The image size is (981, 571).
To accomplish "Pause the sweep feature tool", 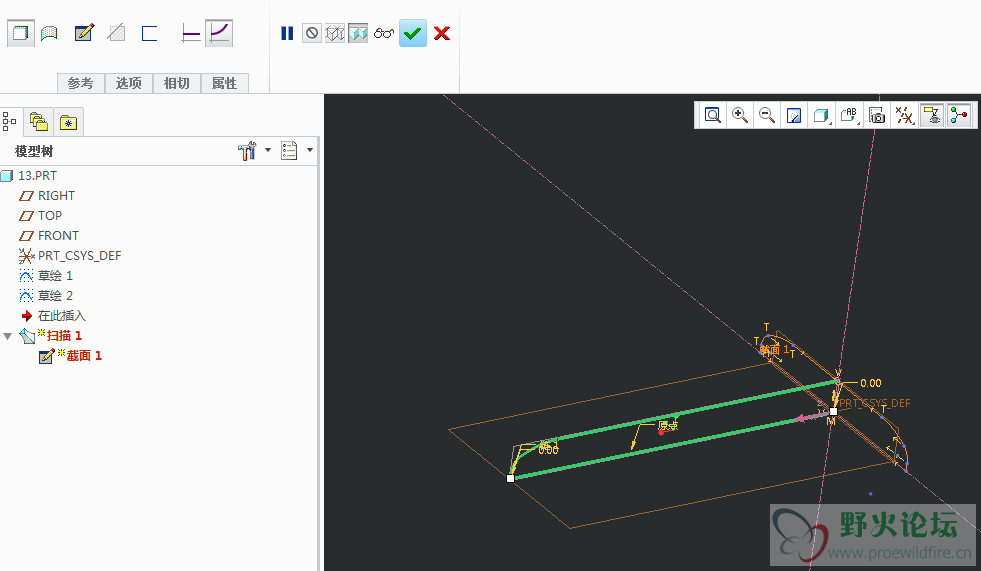I will [287, 33].
